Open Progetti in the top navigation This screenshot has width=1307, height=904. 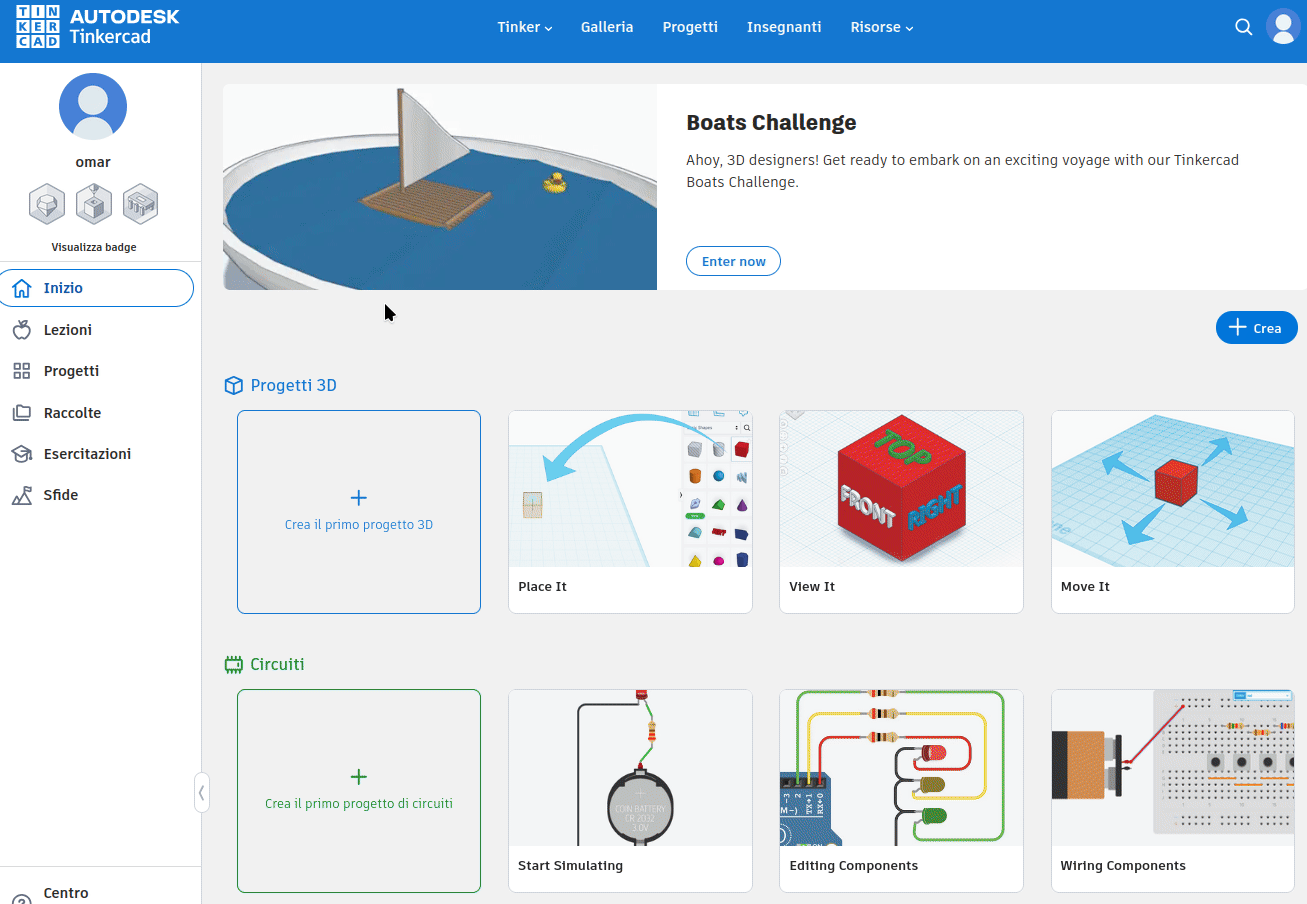[x=690, y=27]
